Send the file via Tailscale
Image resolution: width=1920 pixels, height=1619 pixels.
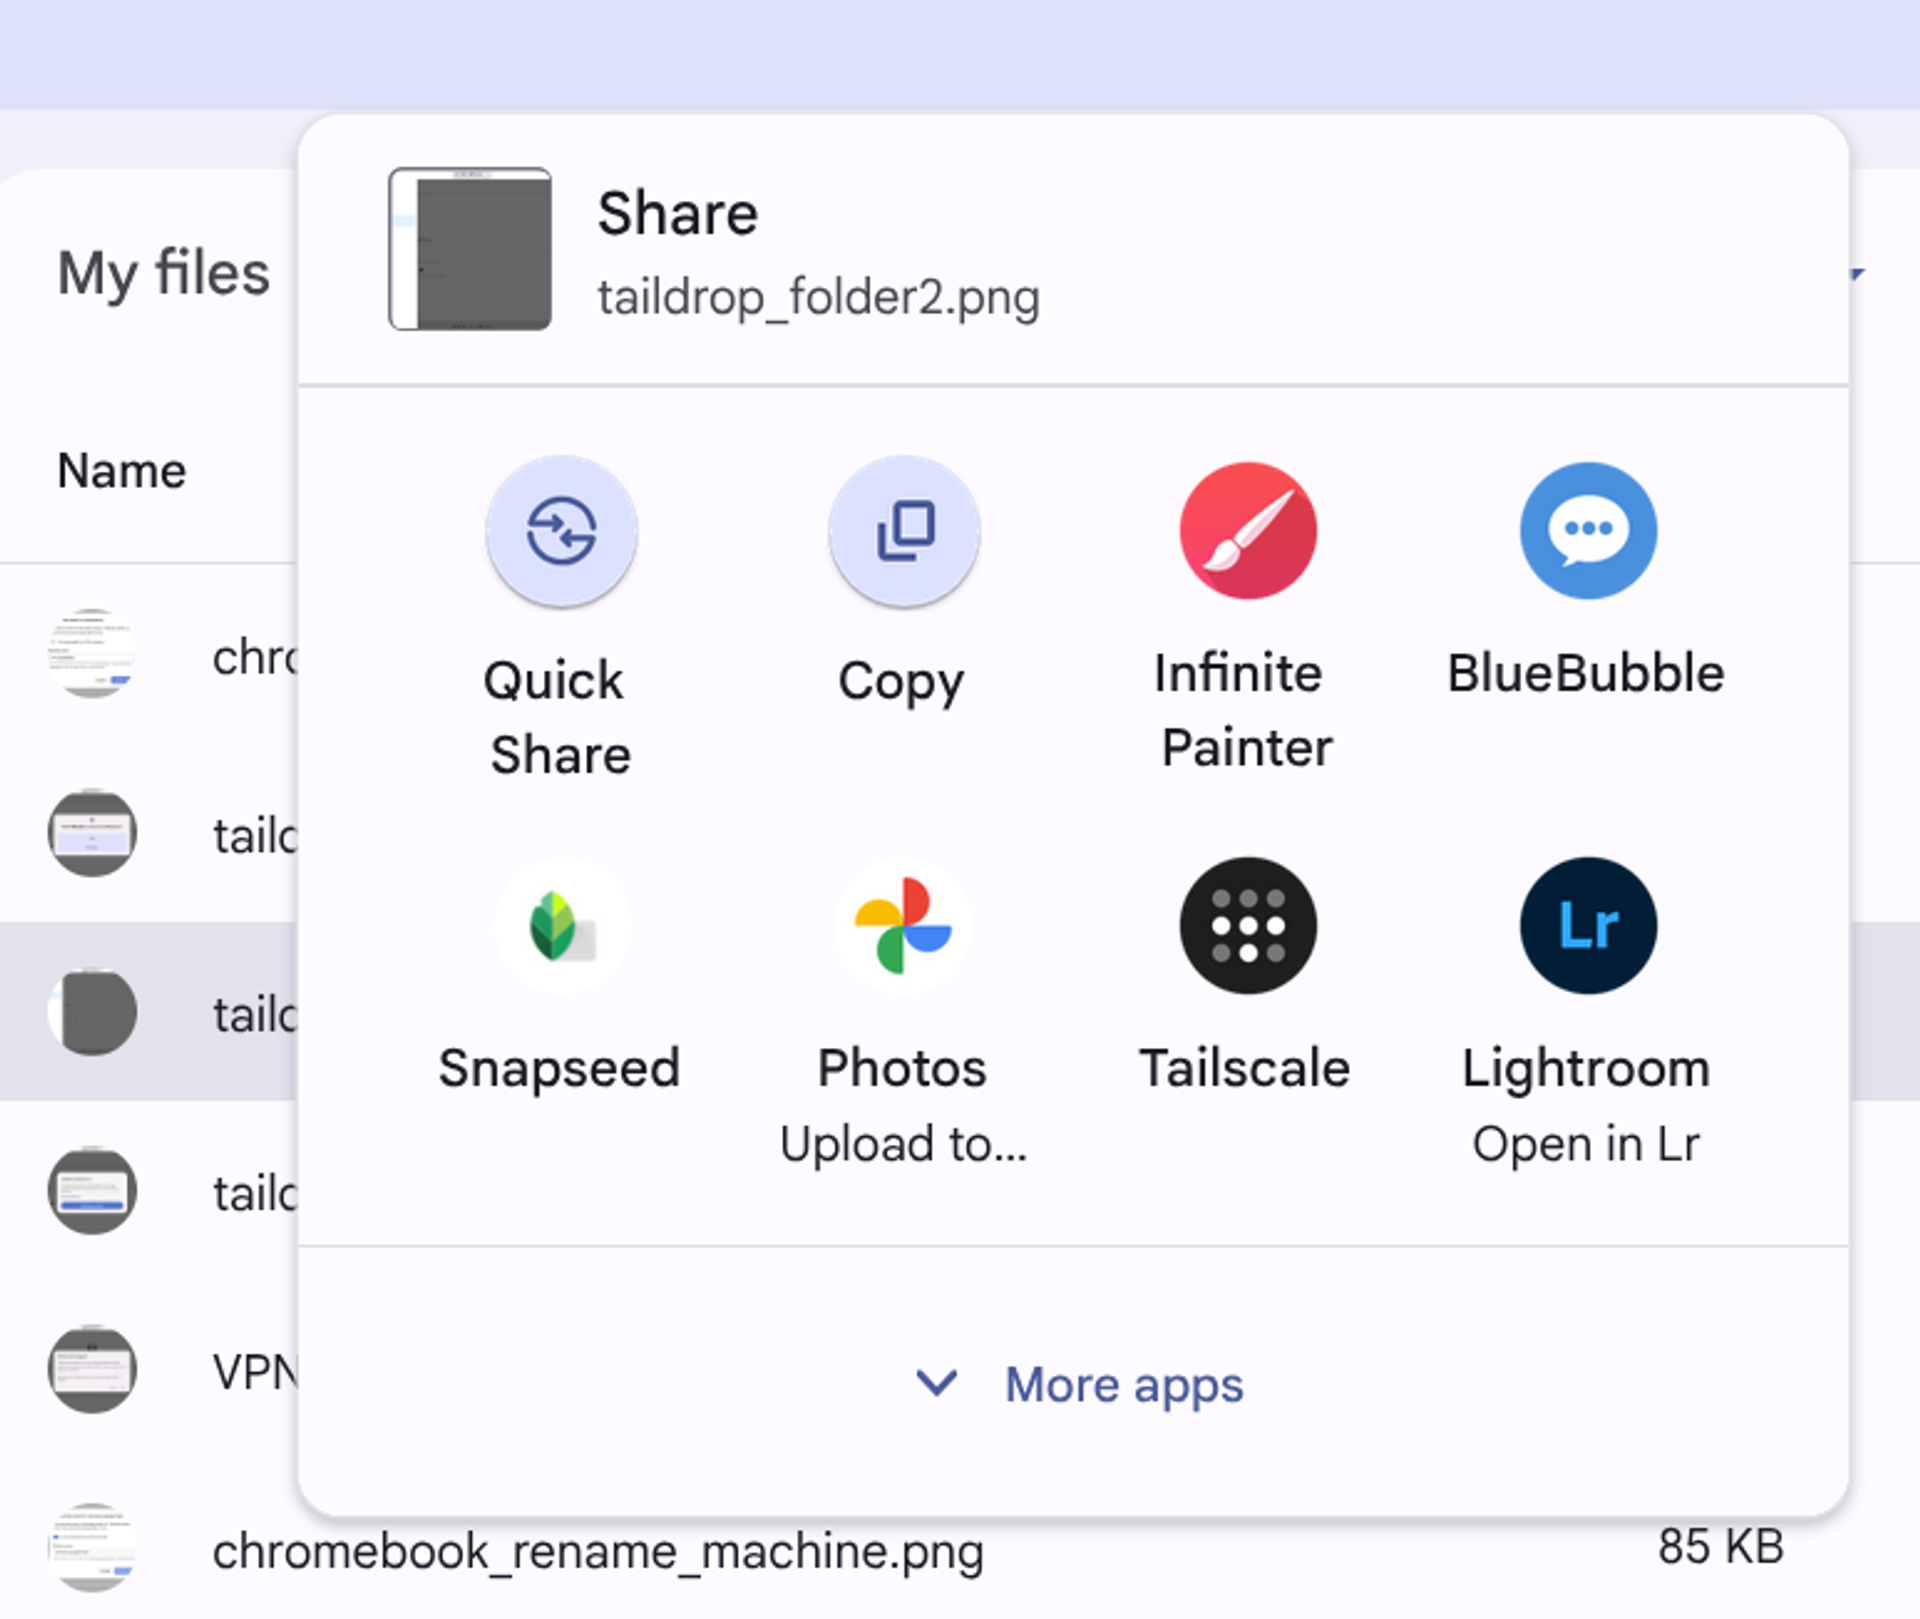coord(1247,926)
